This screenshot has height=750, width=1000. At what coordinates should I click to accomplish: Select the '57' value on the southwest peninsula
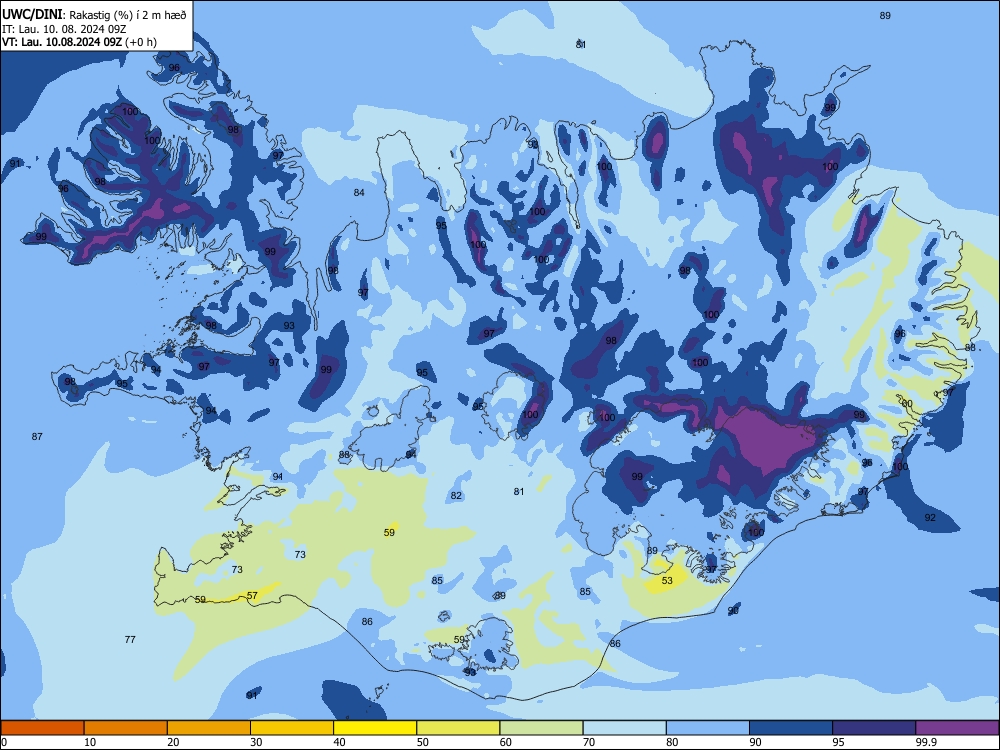tap(253, 596)
